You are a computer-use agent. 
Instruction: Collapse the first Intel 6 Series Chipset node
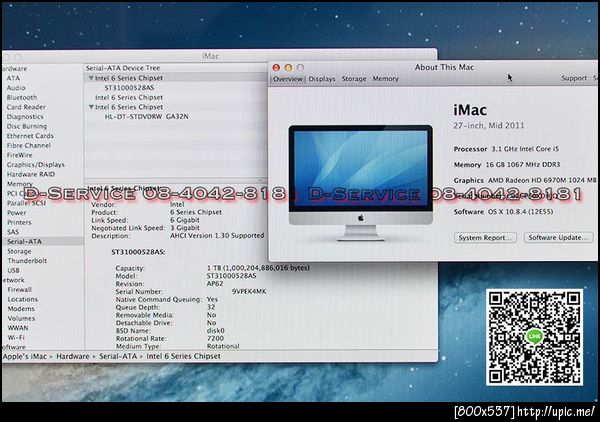(91, 78)
